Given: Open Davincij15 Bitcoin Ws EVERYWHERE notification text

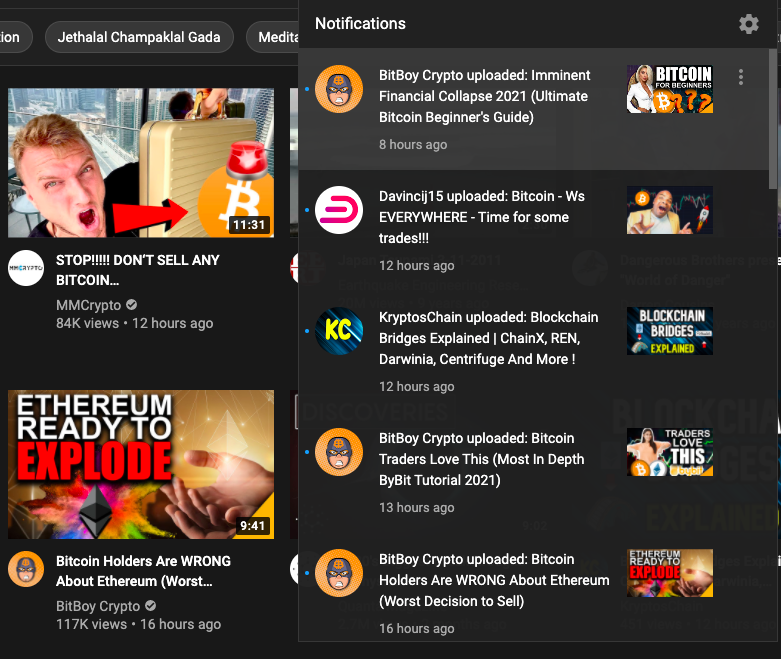Looking at the screenshot, I should (x=482, y=217).
